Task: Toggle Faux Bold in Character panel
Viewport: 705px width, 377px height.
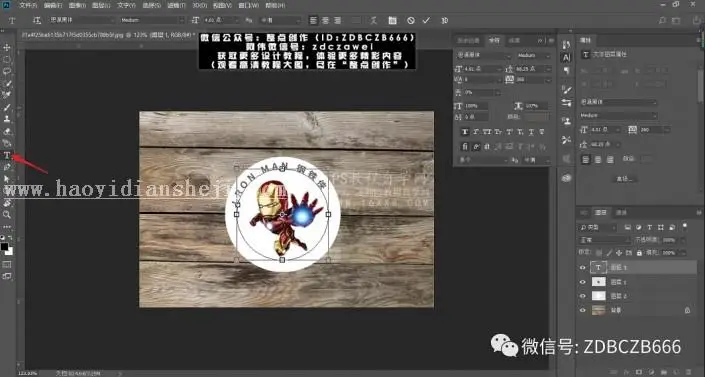Action: [465, 132]
